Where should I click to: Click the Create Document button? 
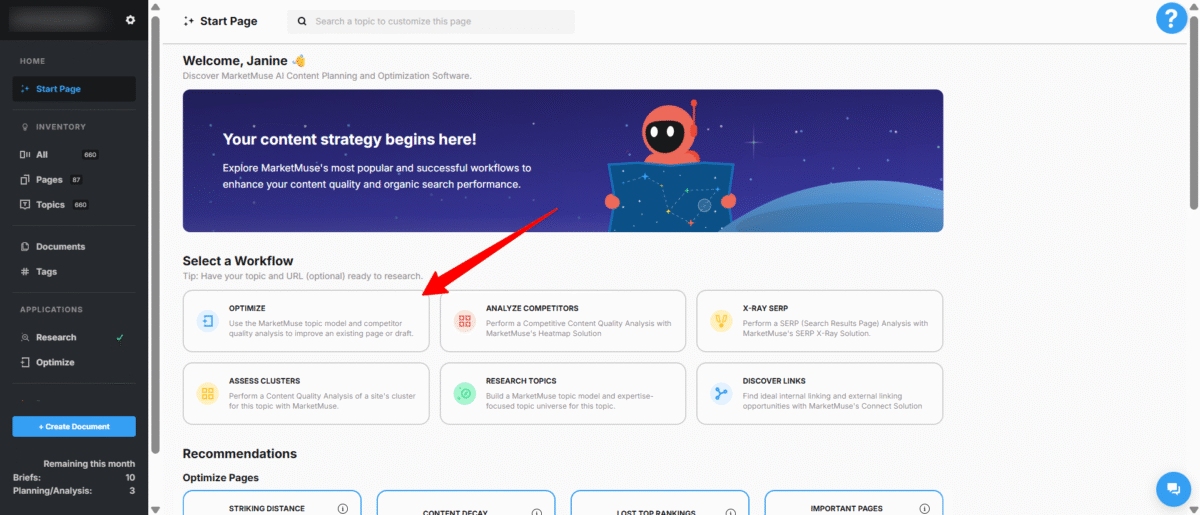[x=74, y=427]
